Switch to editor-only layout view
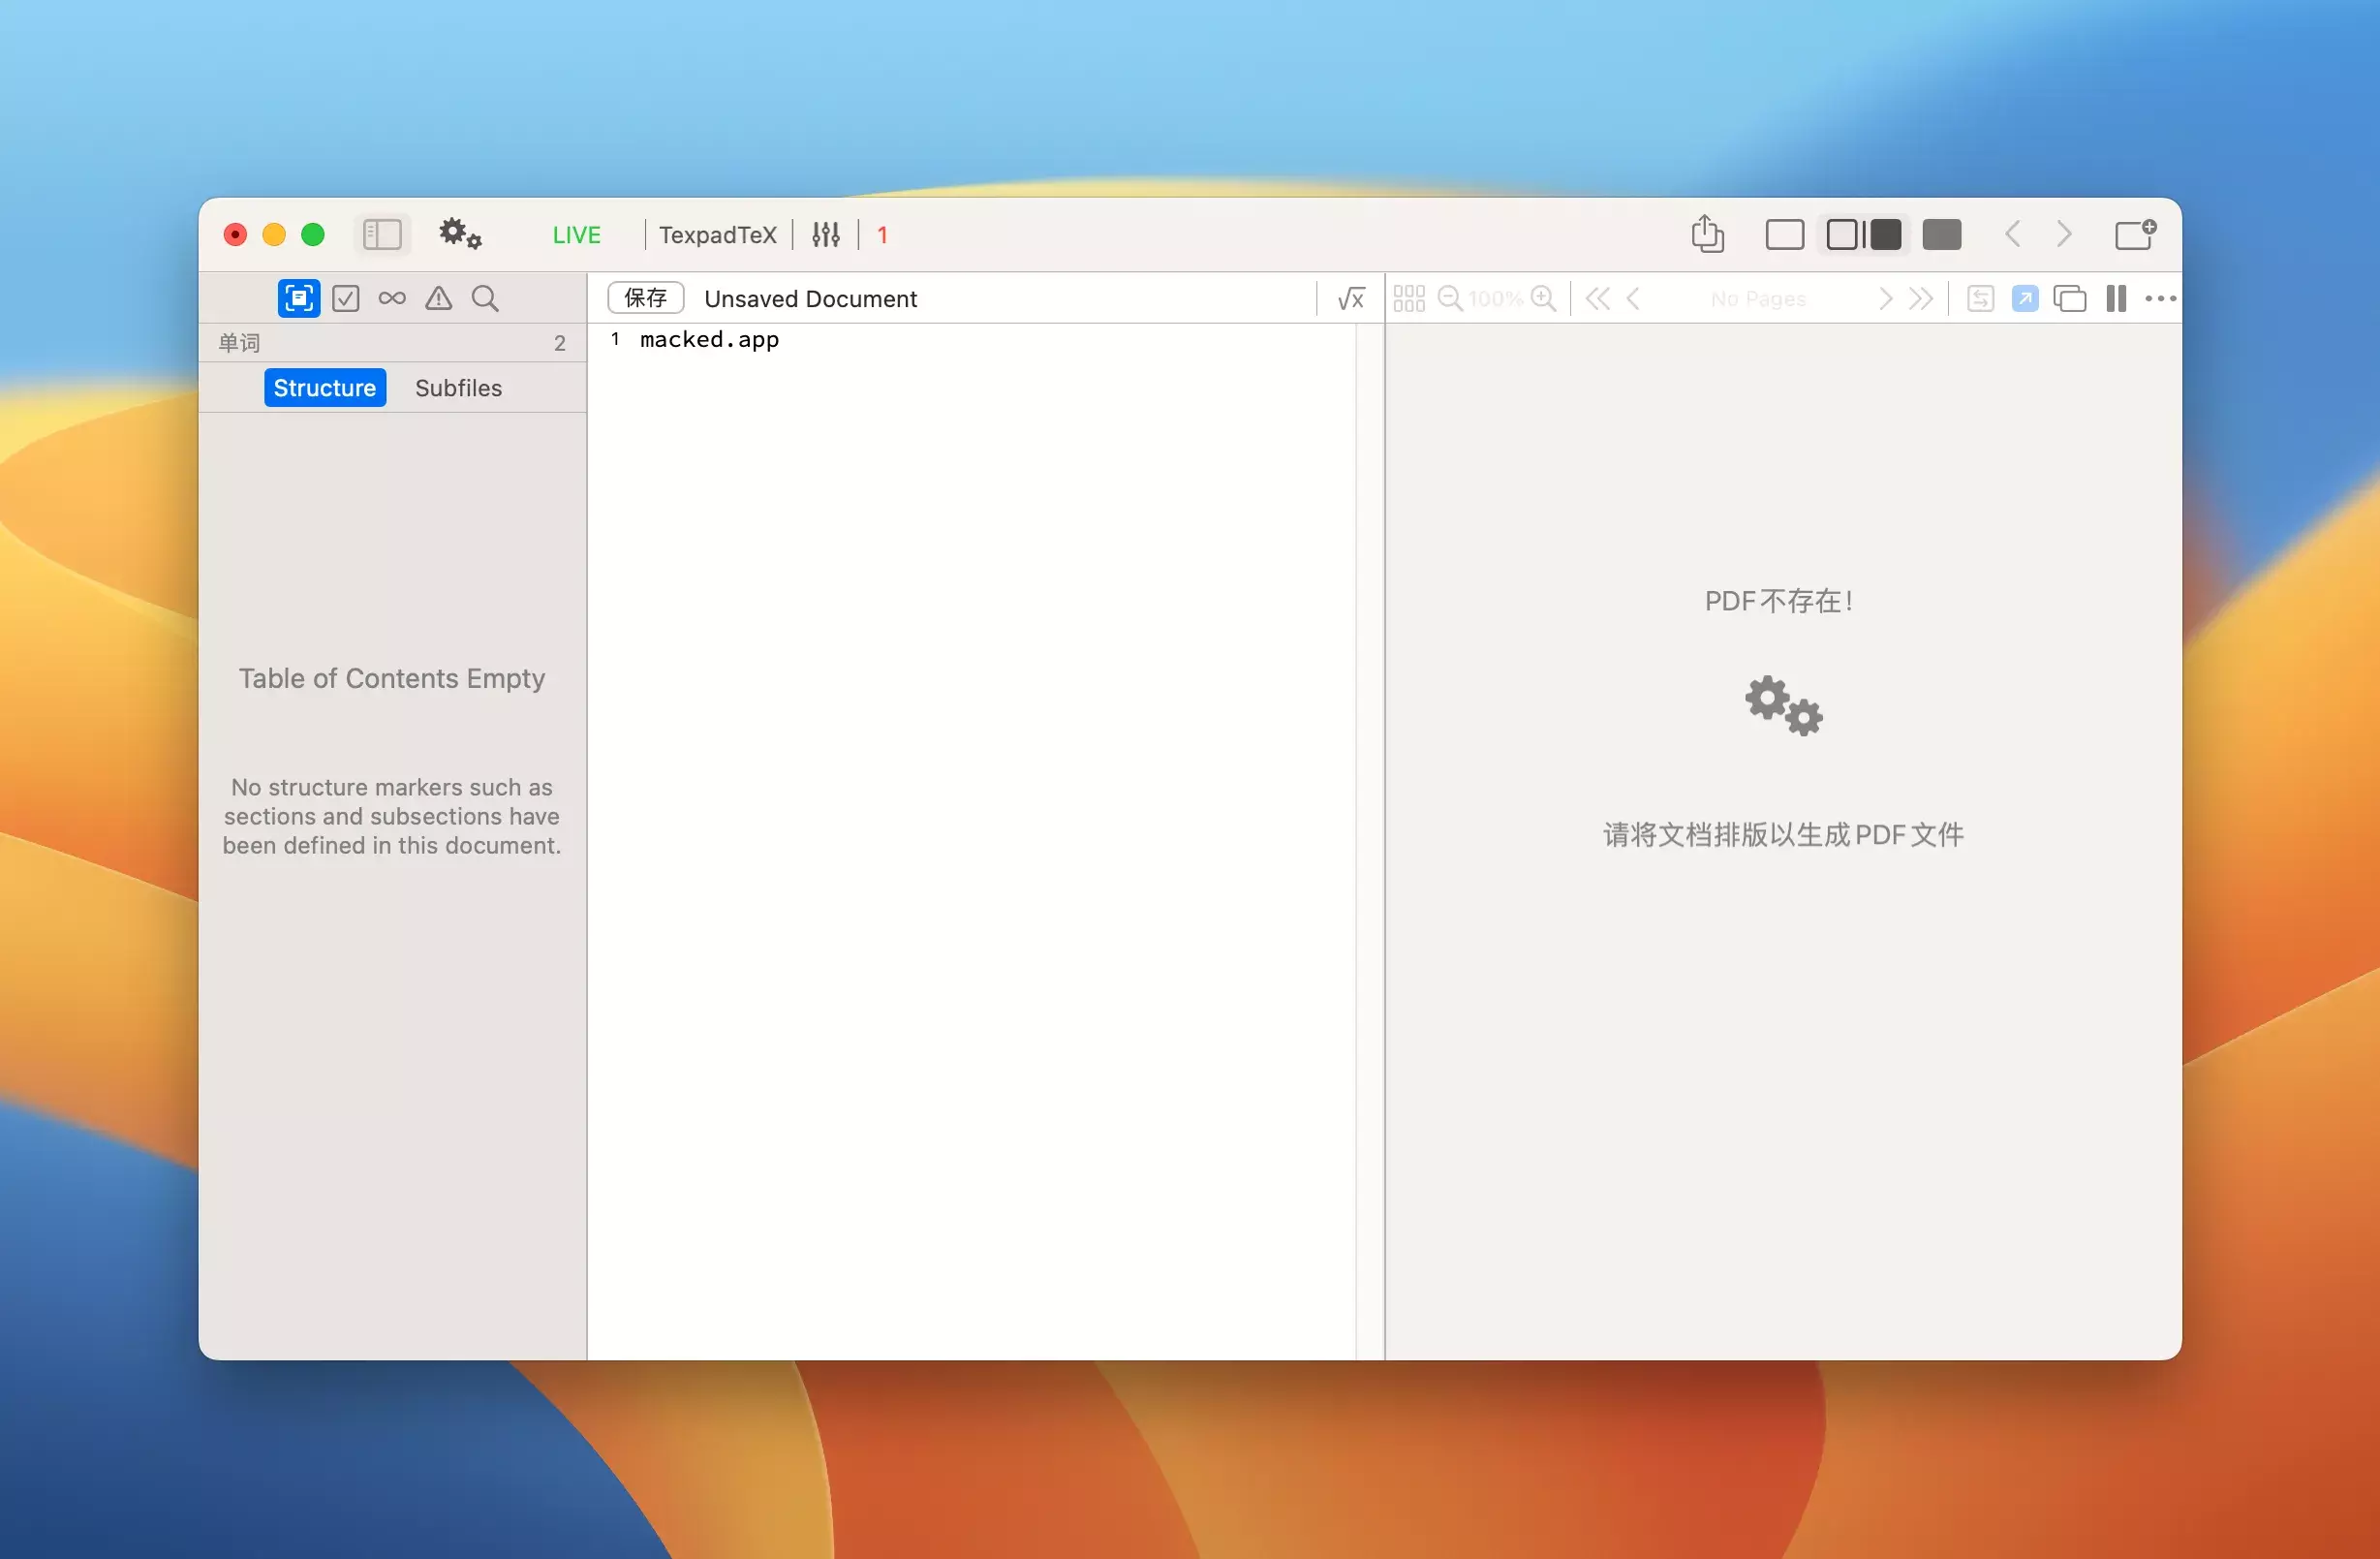2380x1559 pixels. 1784,234
